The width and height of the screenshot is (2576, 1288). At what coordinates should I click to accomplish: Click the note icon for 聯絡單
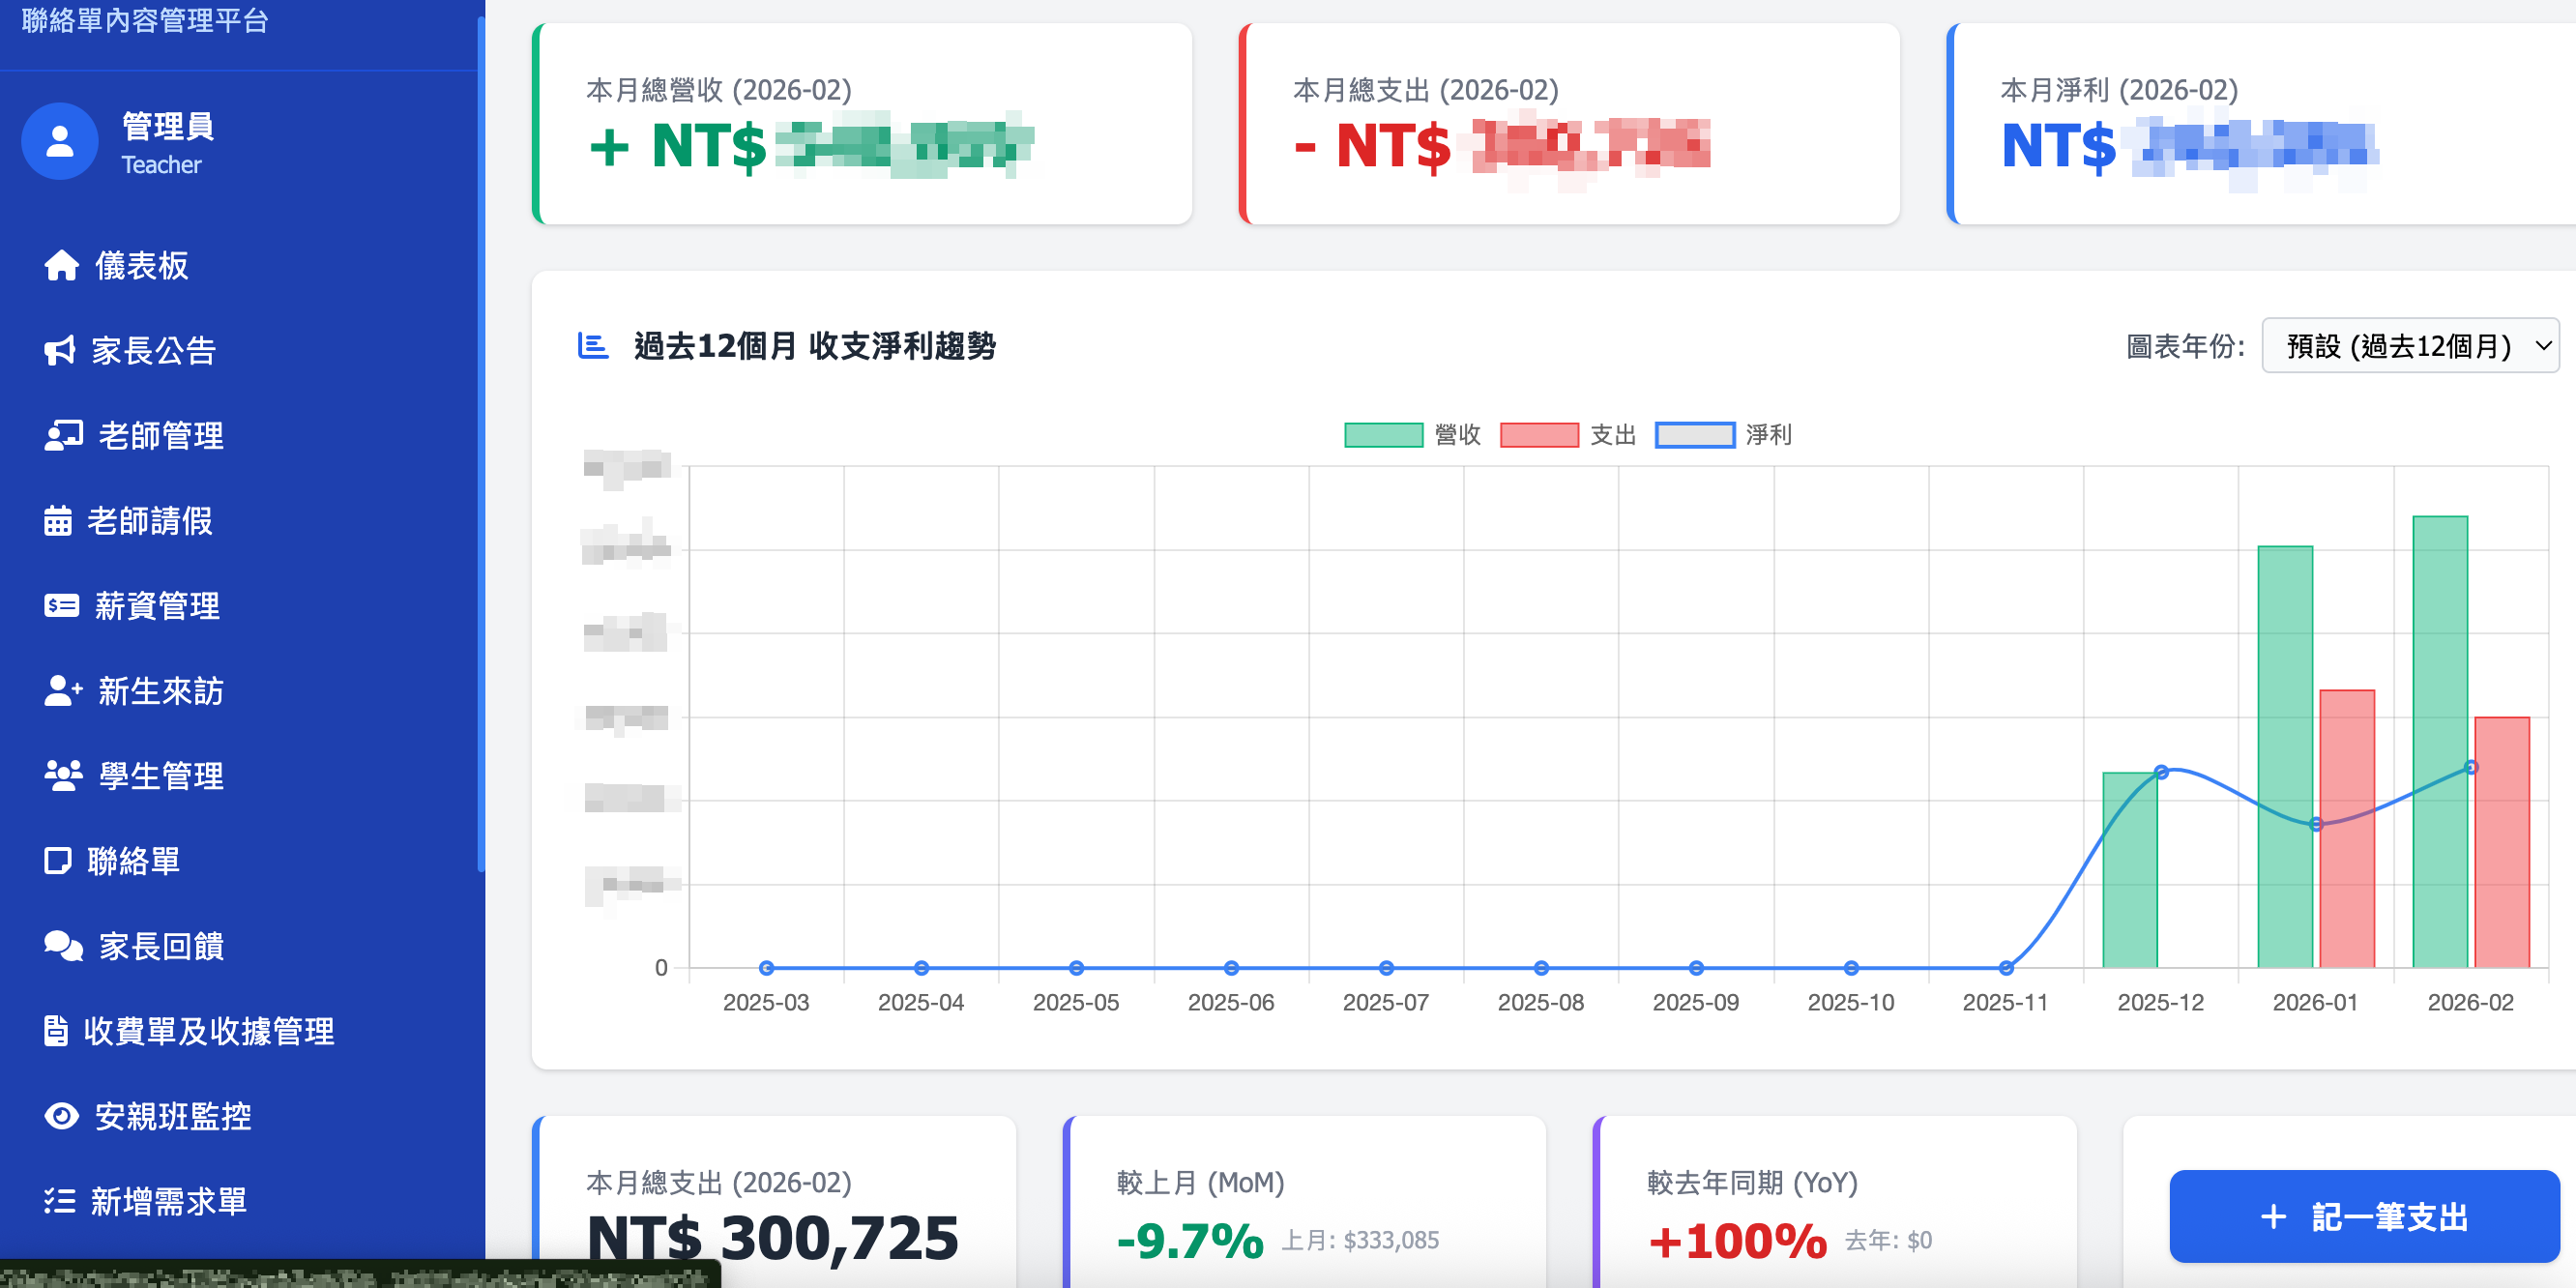point(58,860)
